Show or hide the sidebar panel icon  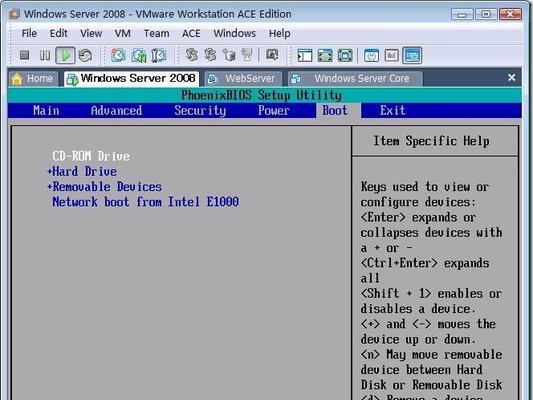pos(305,55)
